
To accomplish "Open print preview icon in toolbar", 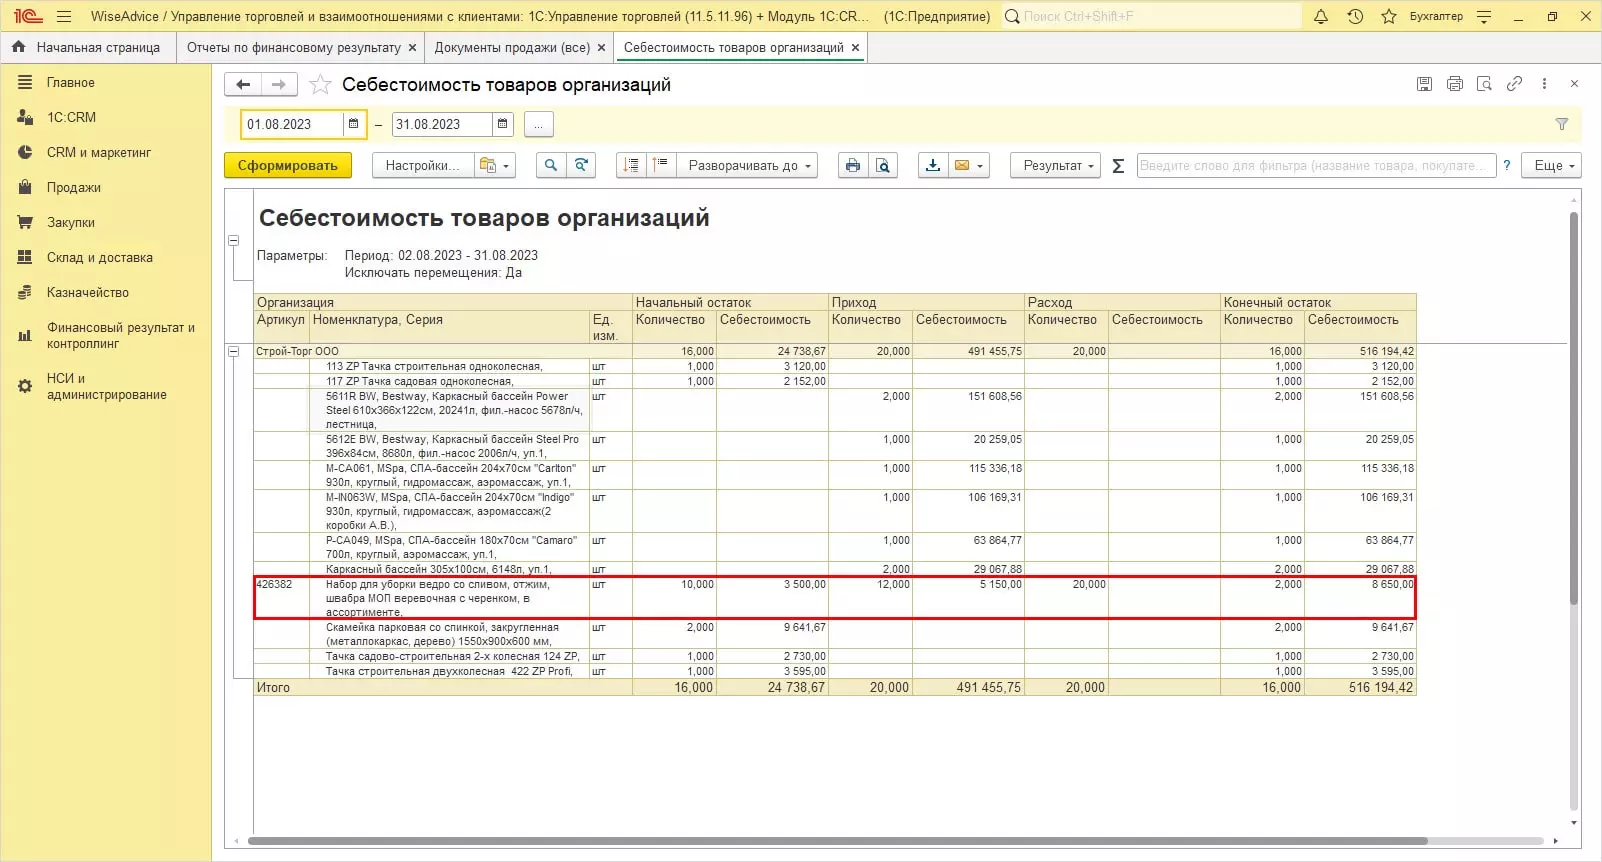I will pos(883,166).
